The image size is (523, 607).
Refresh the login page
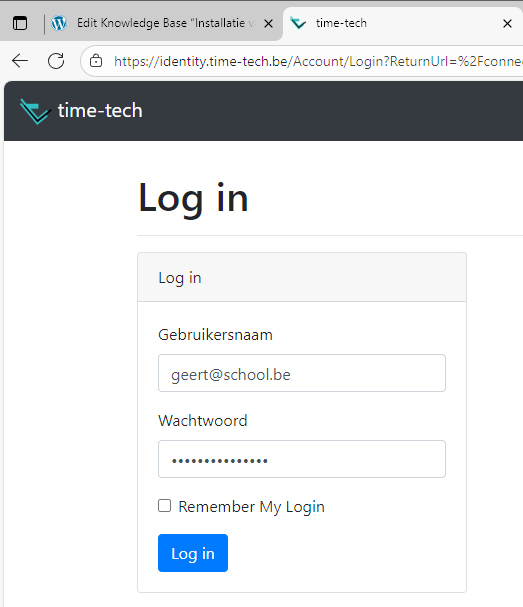coord(56,61)
